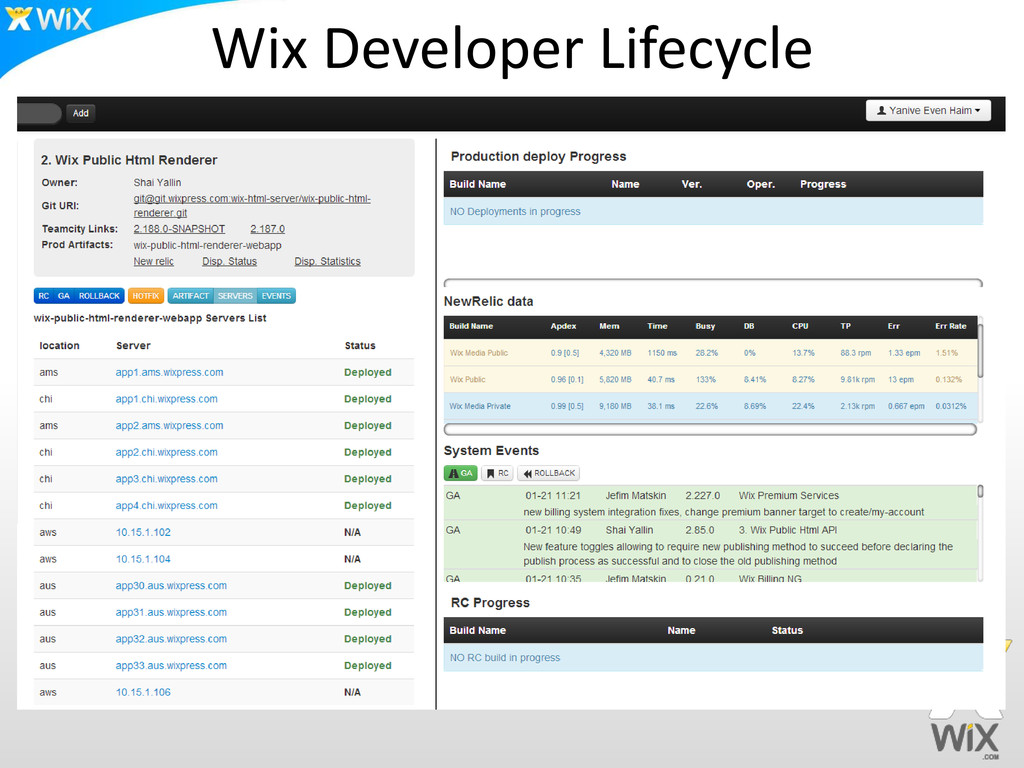Click the Add button in top bar
The image size is (1024, 768).
click(80, 113)
